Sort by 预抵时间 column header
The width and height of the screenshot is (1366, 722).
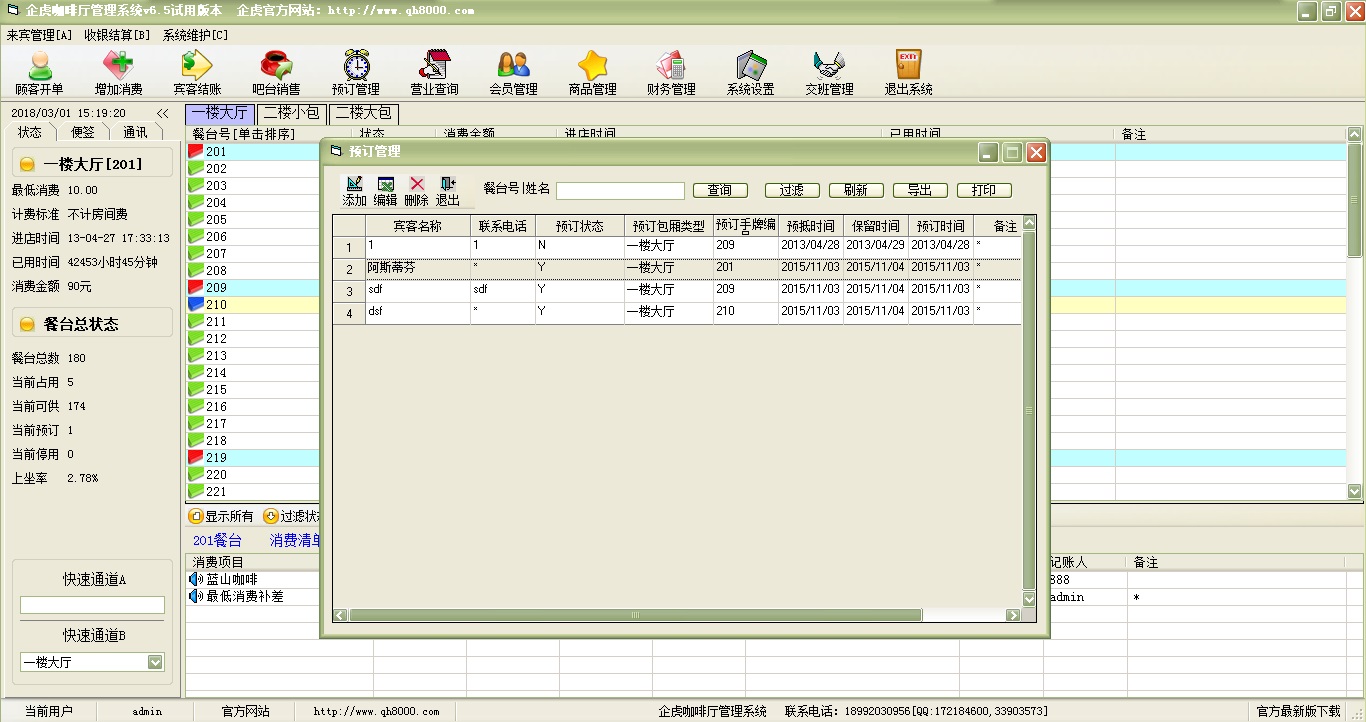(810, 226)
